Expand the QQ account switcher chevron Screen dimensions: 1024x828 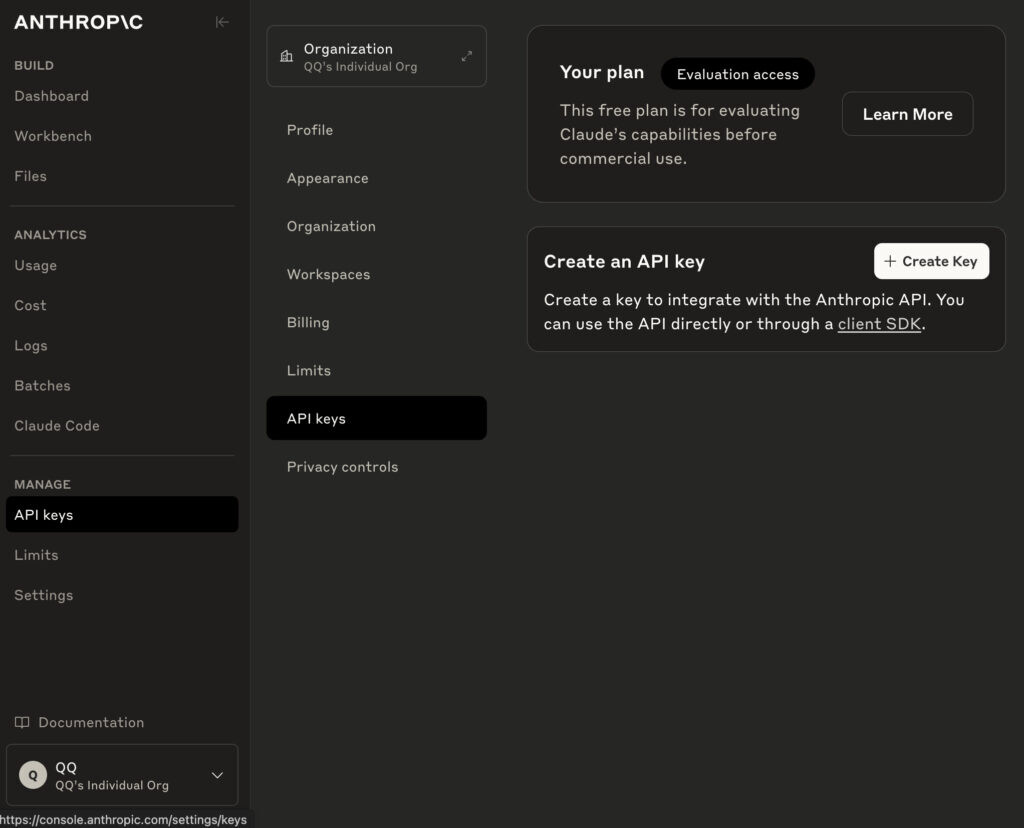click(x=217, y=775)
